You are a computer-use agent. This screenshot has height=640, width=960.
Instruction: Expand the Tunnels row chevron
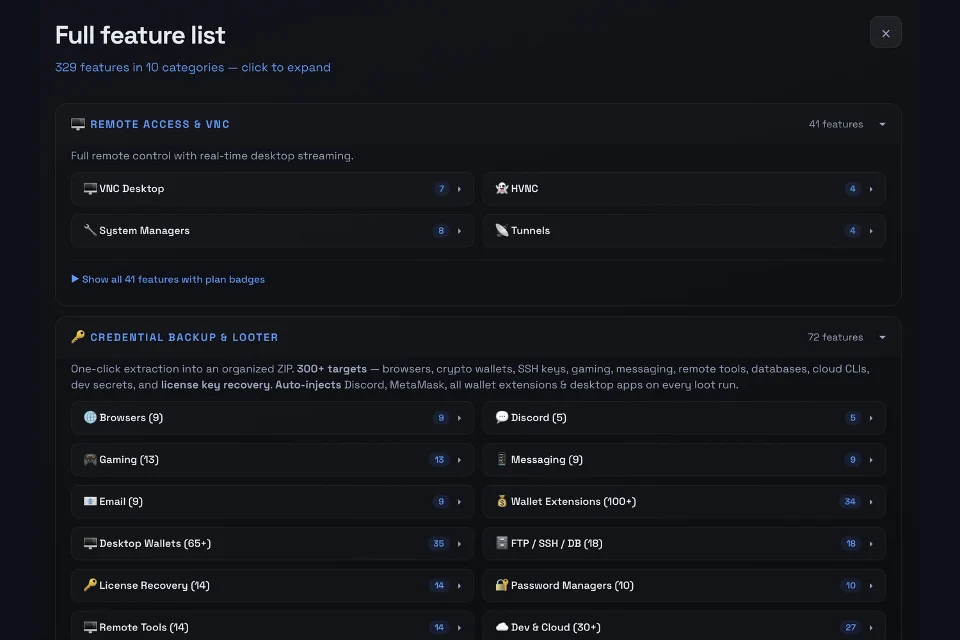point(871,231)
